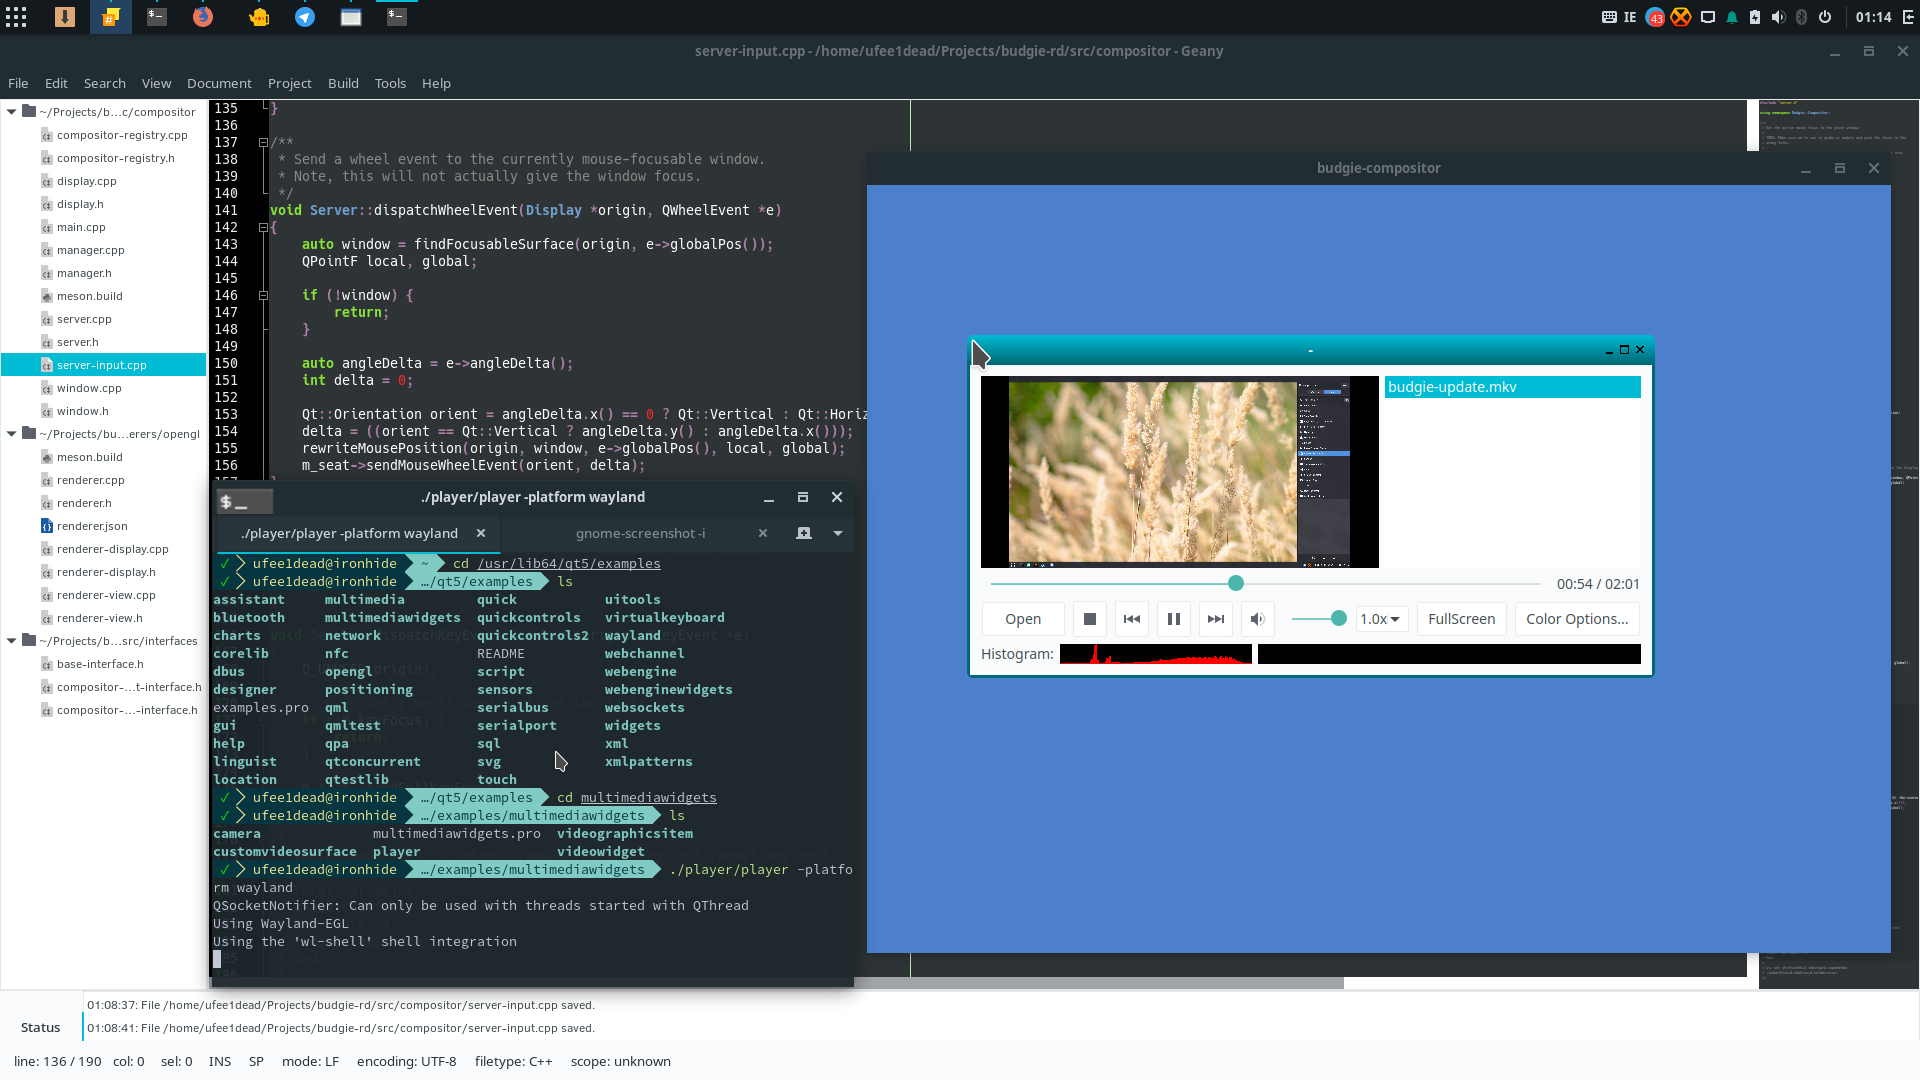
Task: Skip to the next track in the player
Action: click(1216, 619)
